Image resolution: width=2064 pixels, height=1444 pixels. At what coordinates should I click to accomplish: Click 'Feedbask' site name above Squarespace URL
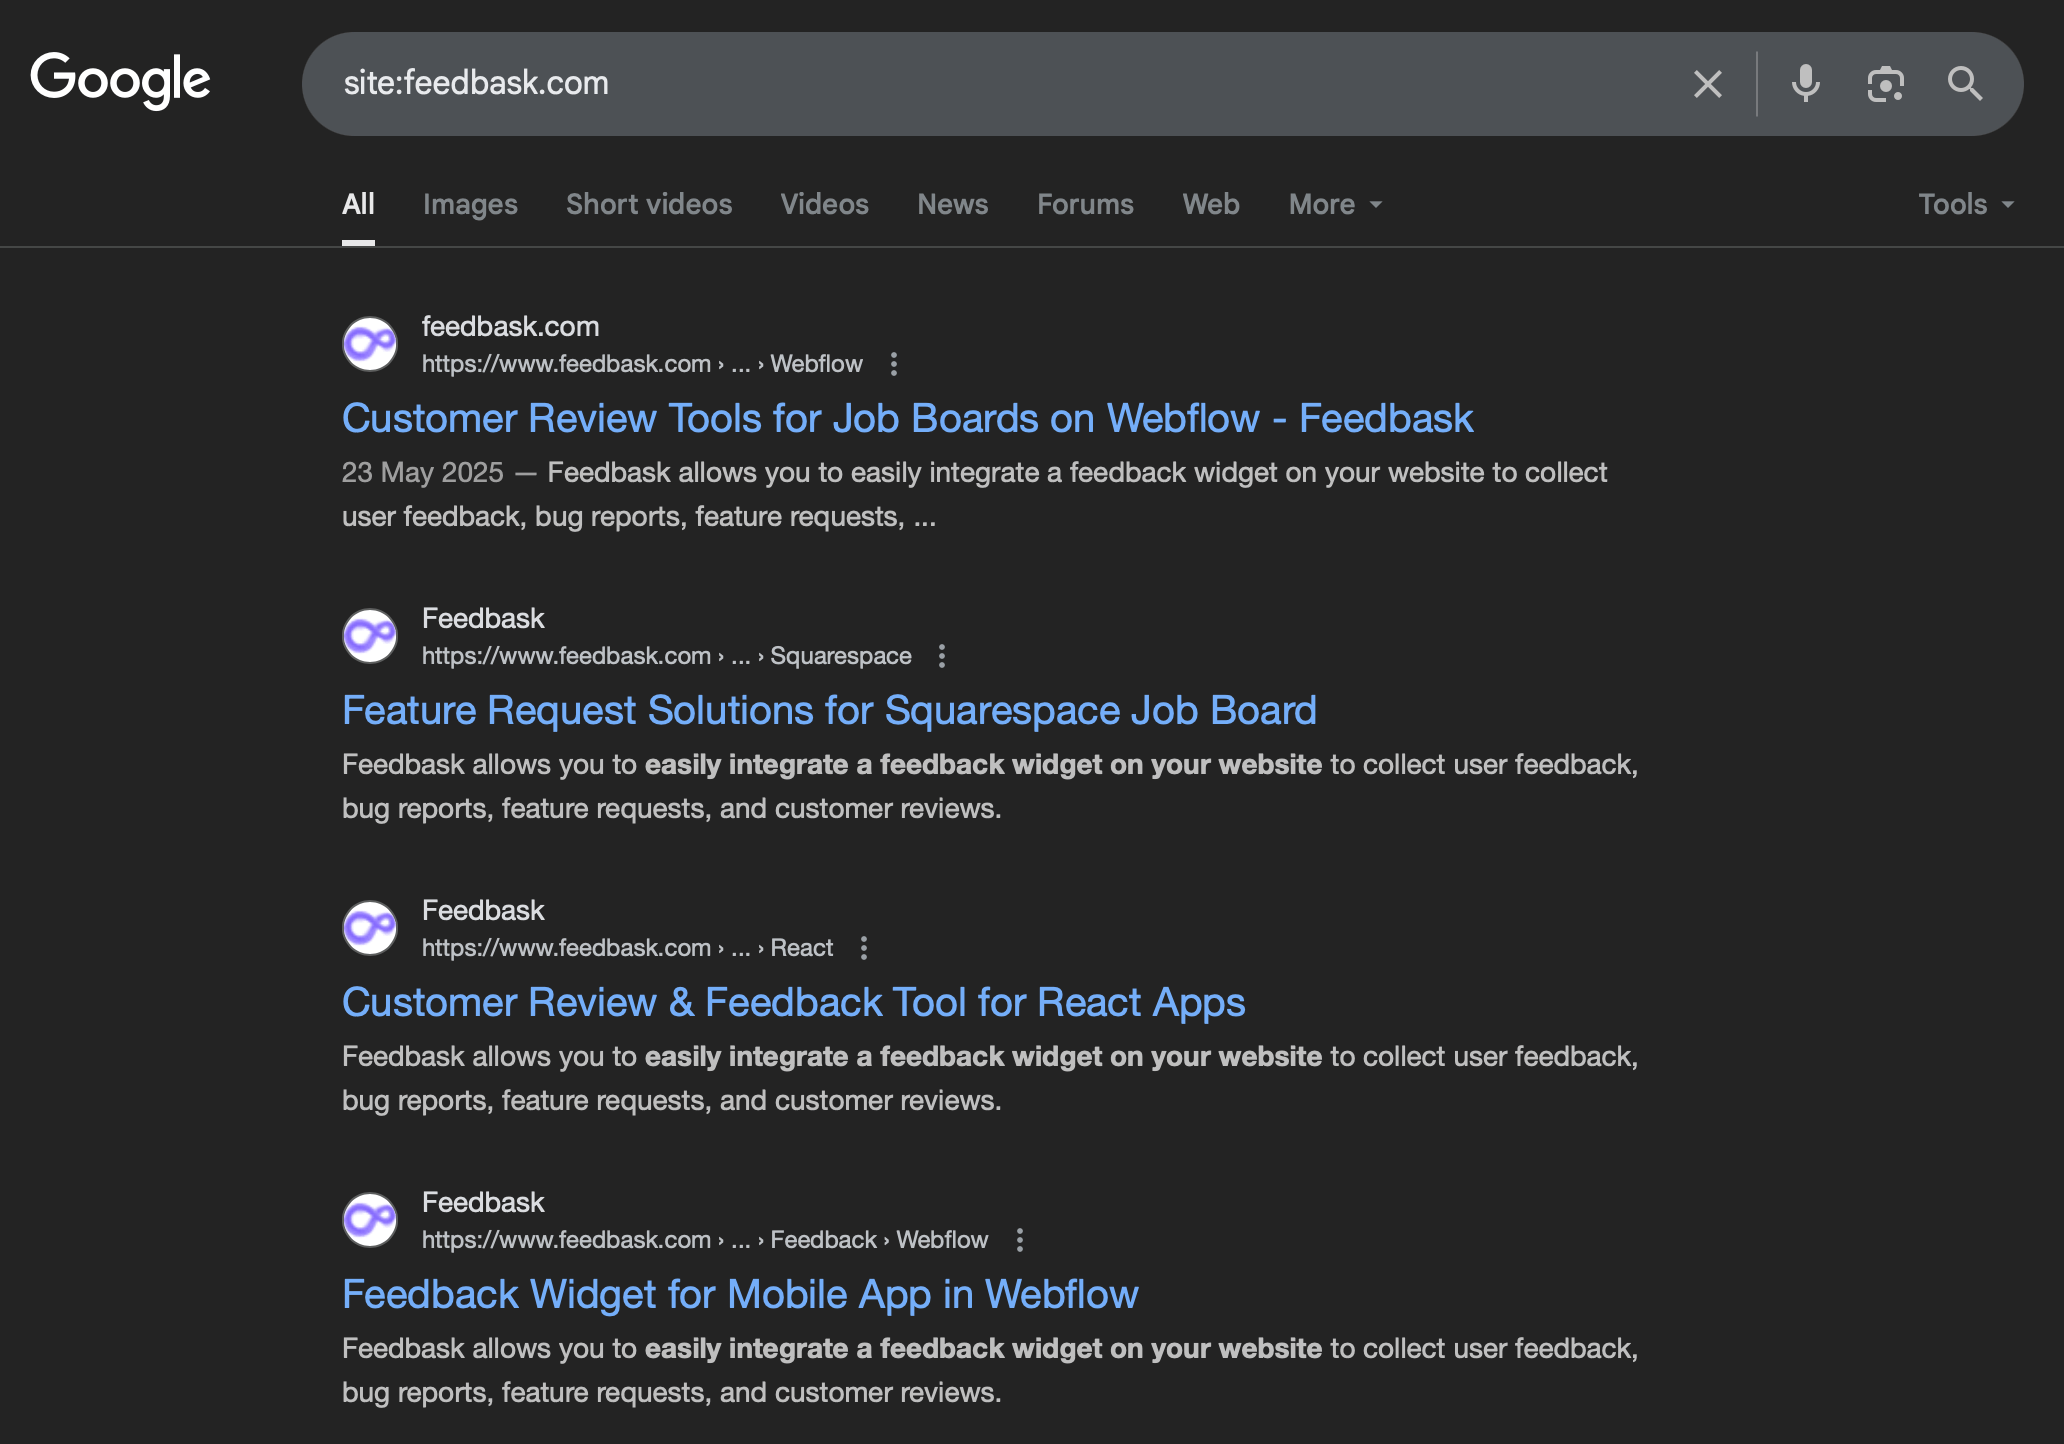483,618
